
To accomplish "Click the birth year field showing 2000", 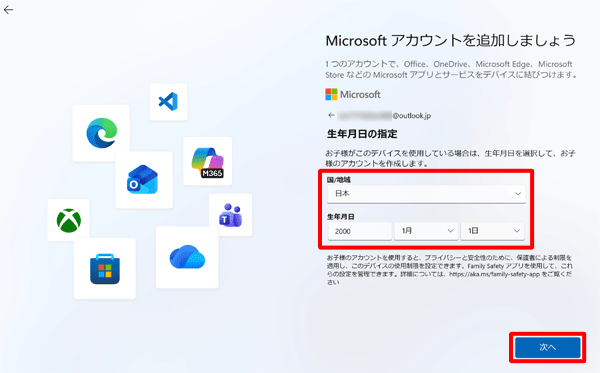I will coord(360,231).
